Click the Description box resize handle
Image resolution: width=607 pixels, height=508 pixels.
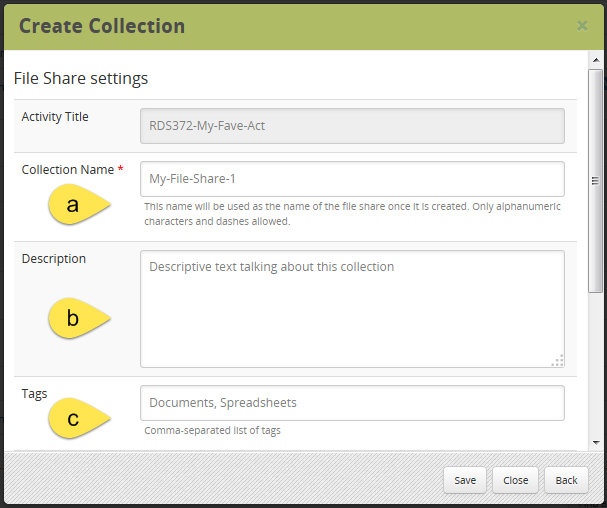click(557, 360)
